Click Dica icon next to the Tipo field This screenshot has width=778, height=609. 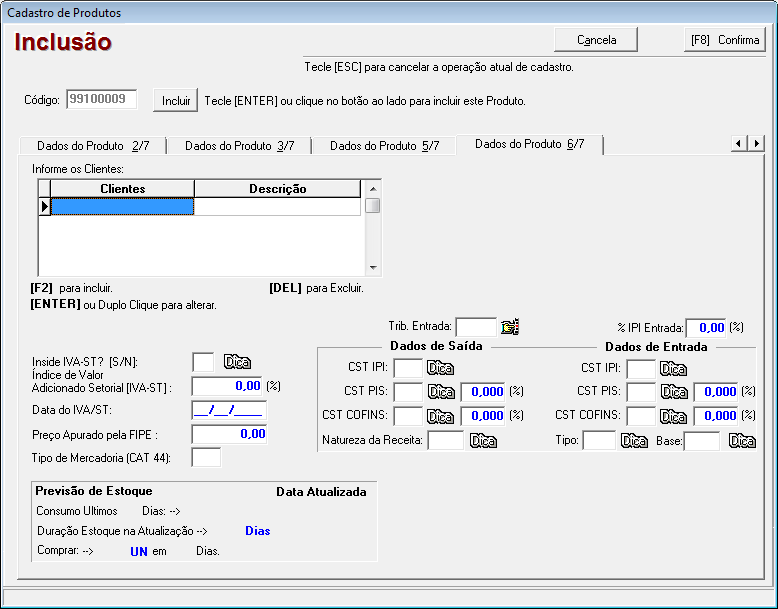click(x=634, y=440)
